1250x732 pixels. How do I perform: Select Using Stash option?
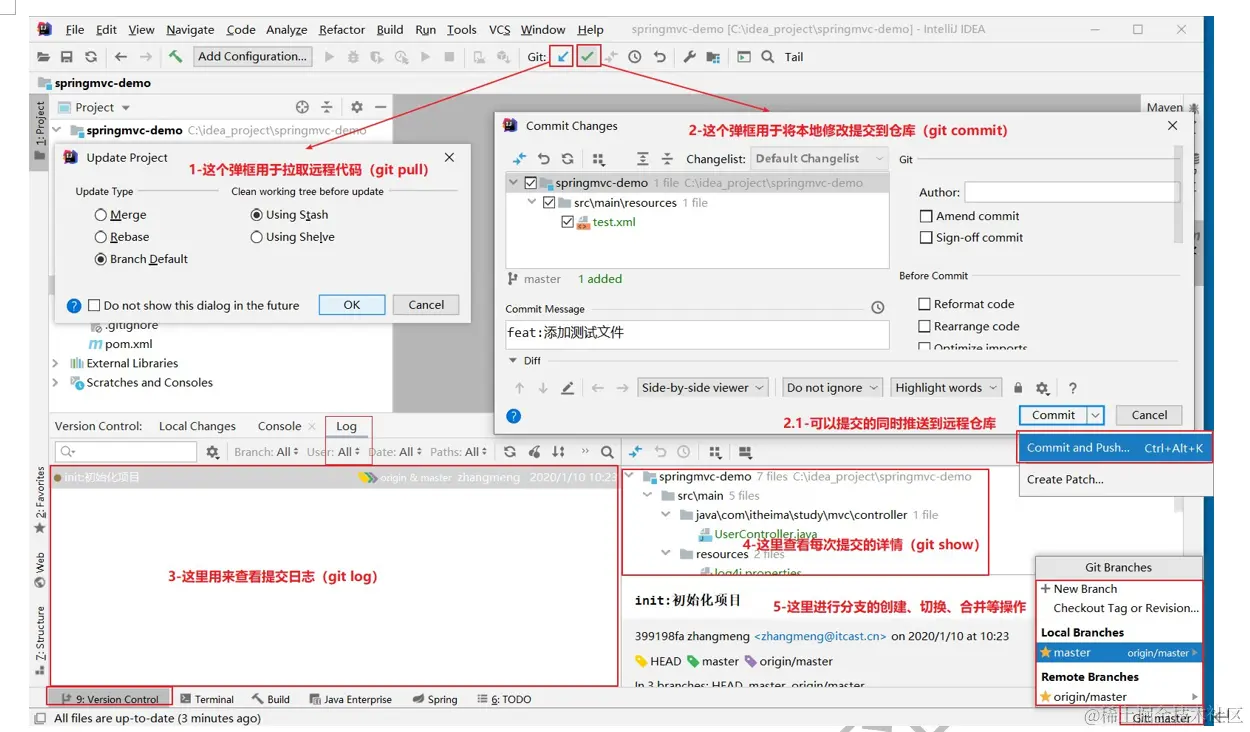pyautogui.click(x=257, y=215)
